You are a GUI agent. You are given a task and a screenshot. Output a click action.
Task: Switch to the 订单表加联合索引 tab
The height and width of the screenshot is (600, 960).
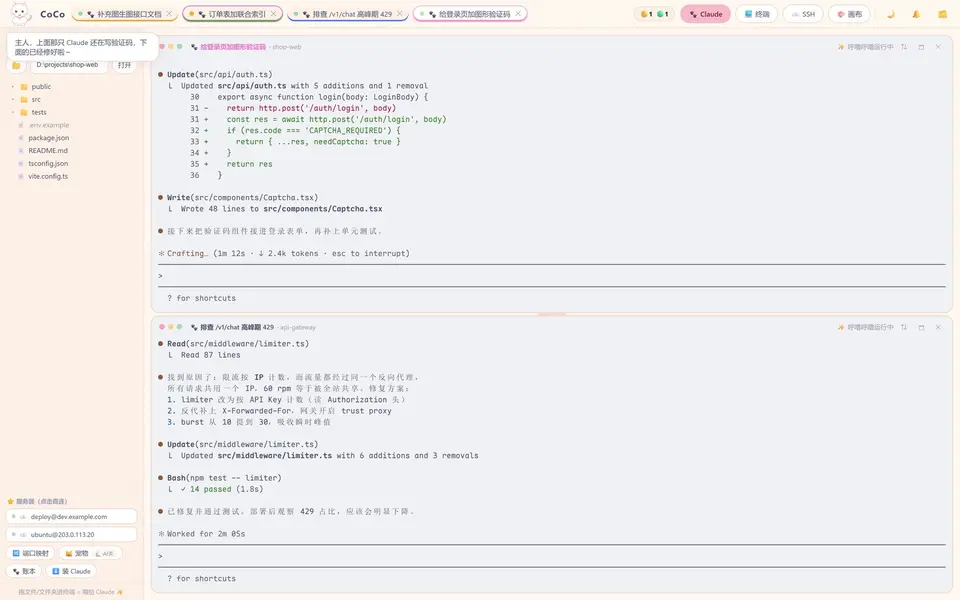coord(232,14)
